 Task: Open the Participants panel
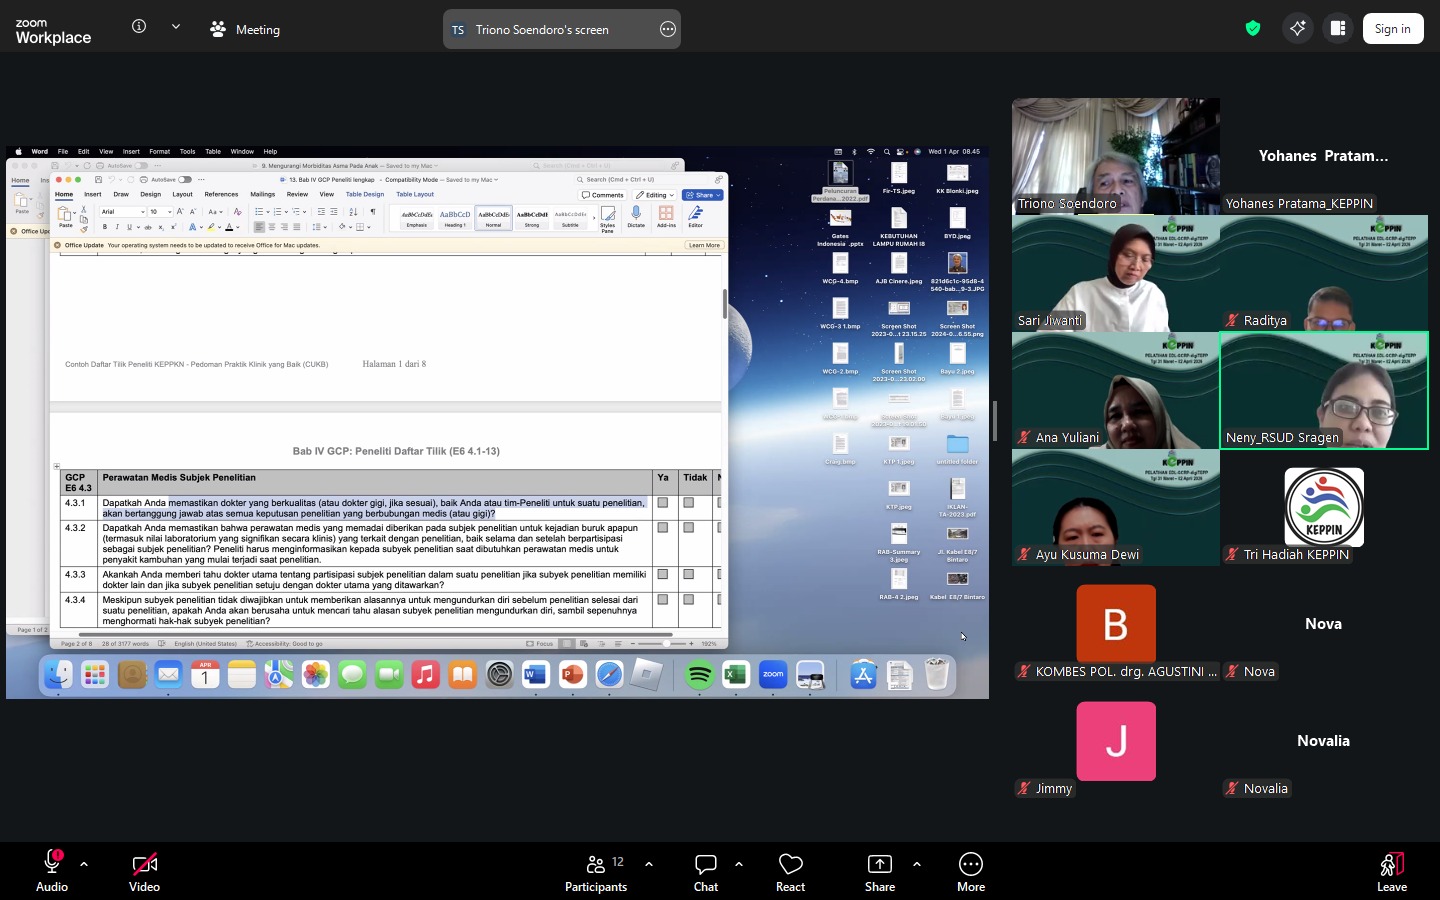point(596,864)
